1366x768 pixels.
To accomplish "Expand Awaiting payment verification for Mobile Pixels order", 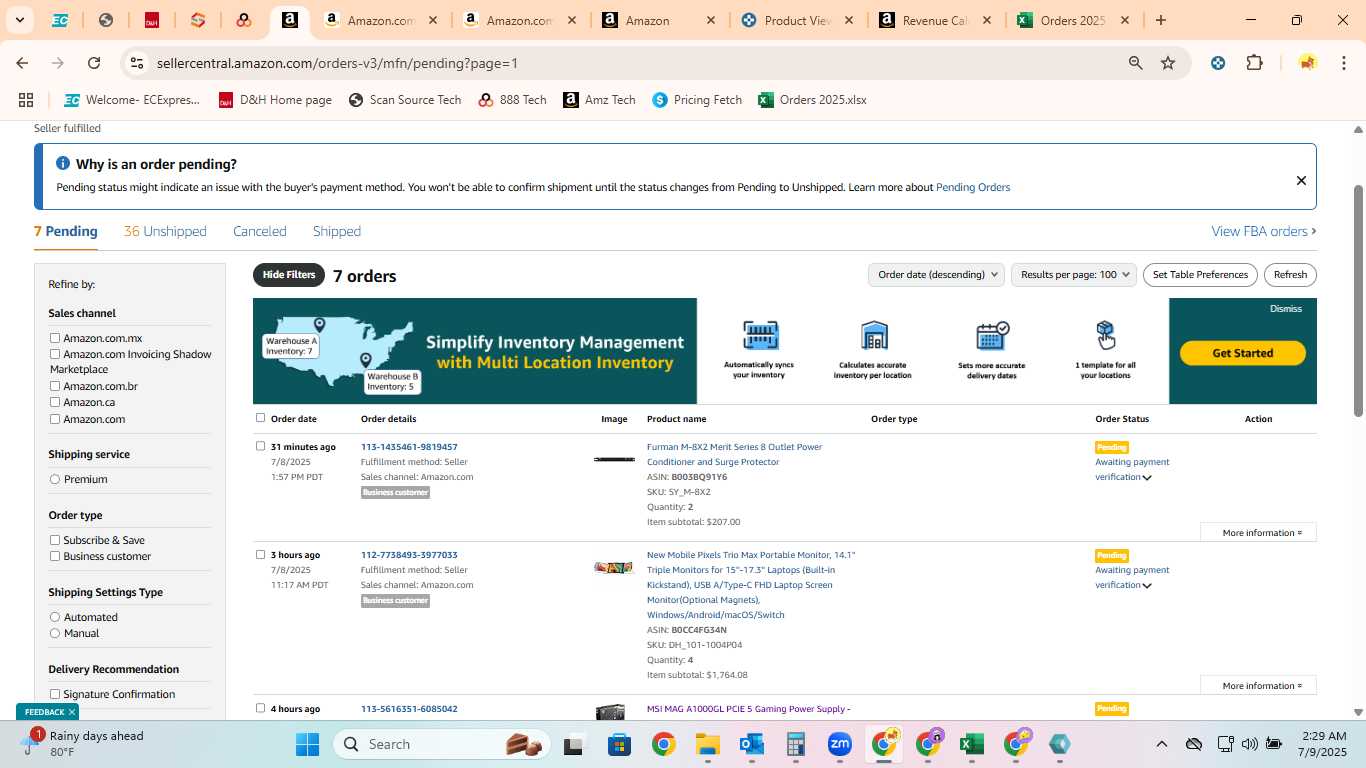I will (x=1147, y=586).
